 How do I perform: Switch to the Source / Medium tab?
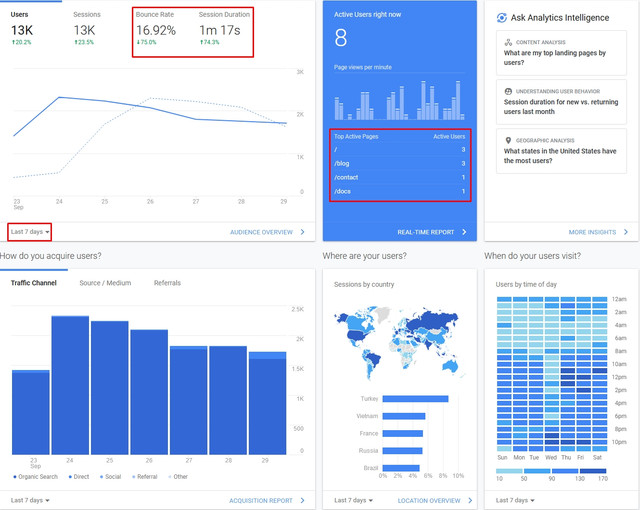click(x=105, y=283)
